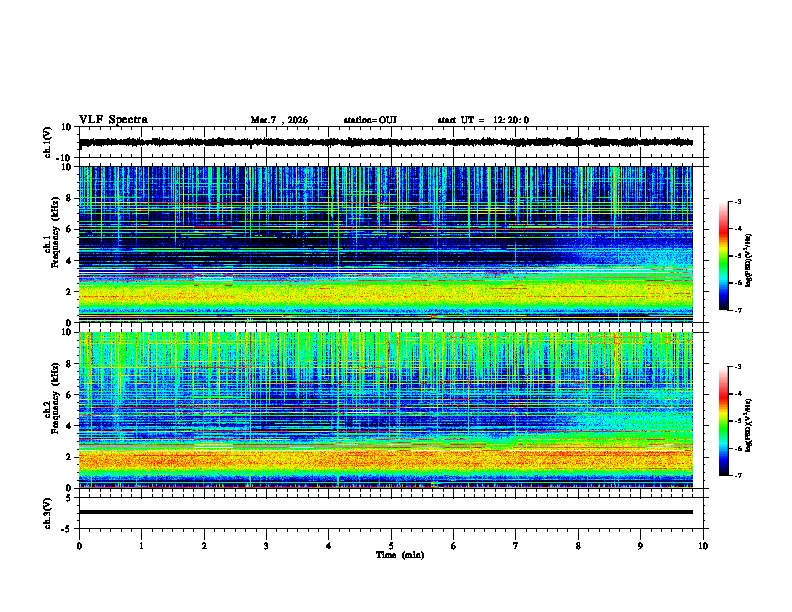Click time axis tick label "4"
Image resolution: width=792 pixels, height=612 pixels.
click(x=329, y=546)
